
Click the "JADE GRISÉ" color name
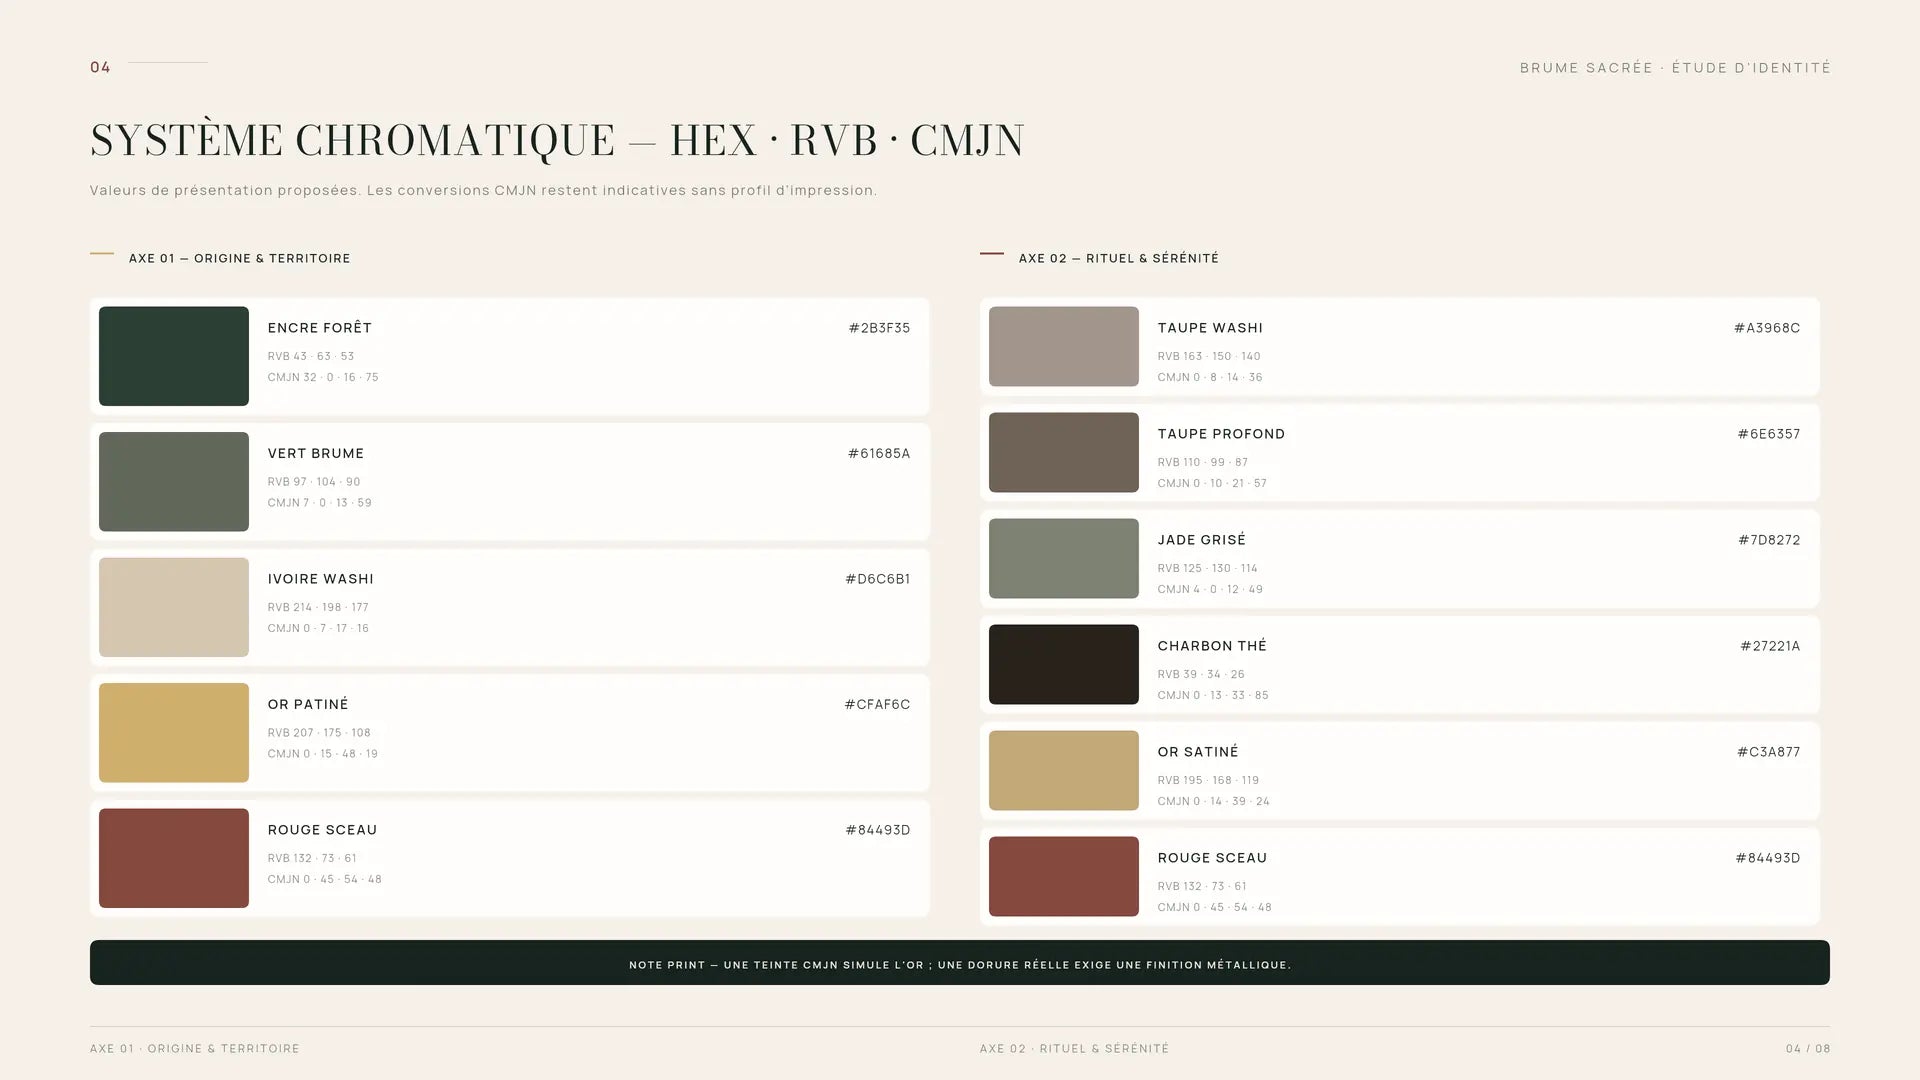click(1202, 539)
